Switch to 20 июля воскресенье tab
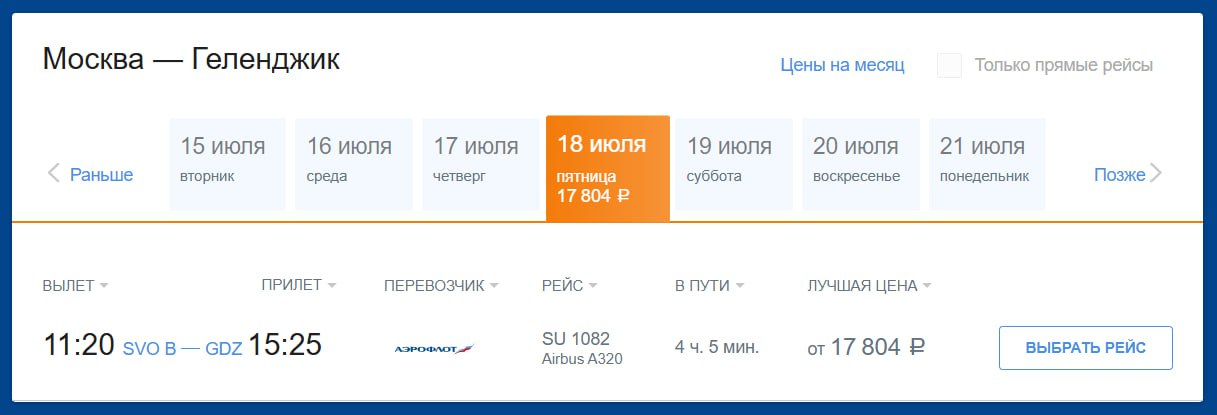Image resolution: width=1217 pixels, height=415 pixels. point(861,164)
